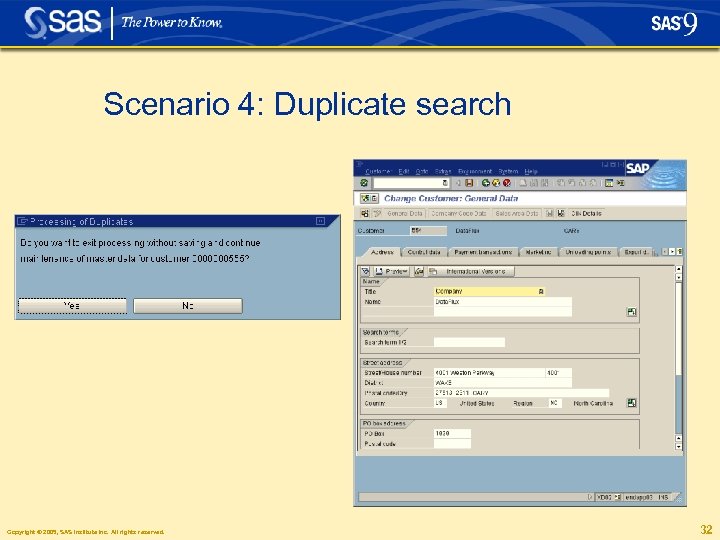Click the PO Box field containing 1020
The height and width of the screenshot is (540, 720).
click(x=452, y=433)
